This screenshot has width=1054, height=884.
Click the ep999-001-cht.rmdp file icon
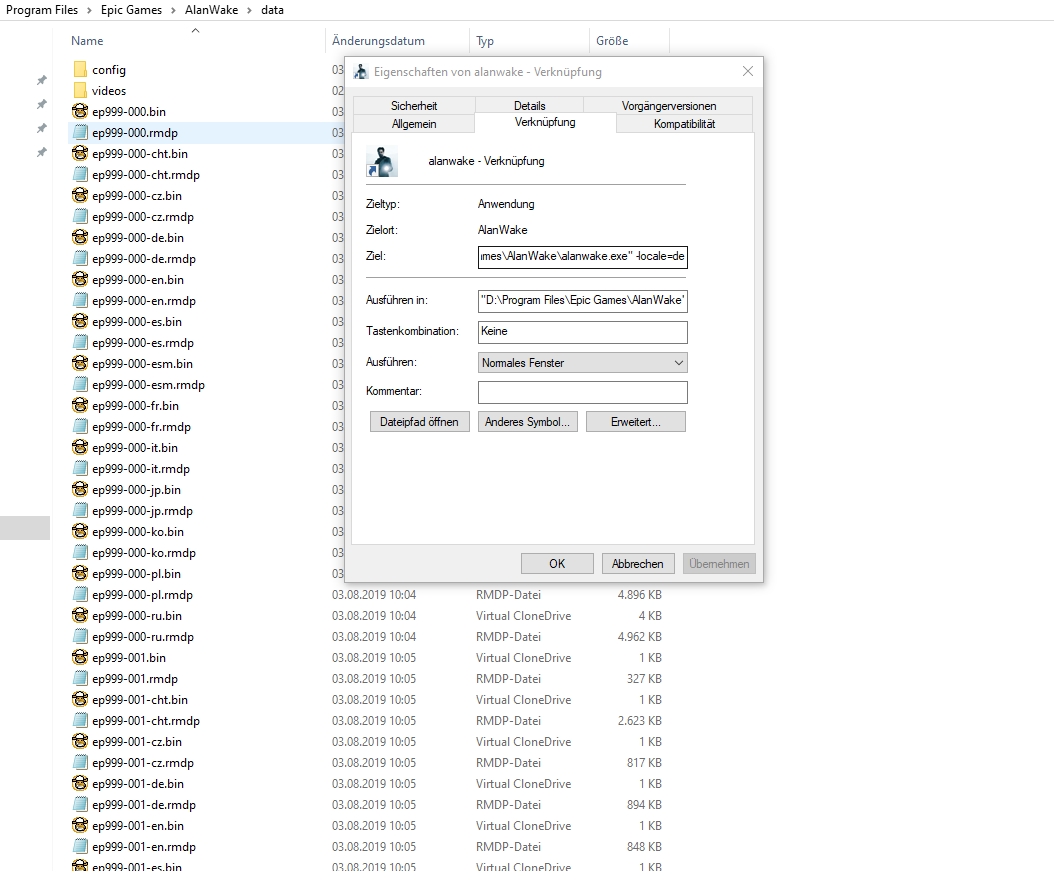(x=80, y=721)
